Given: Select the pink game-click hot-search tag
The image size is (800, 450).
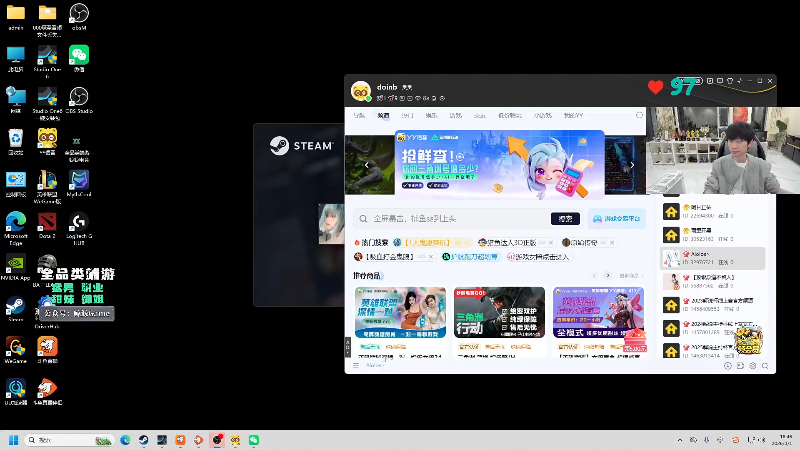Looking at the screenshot, I should [542, 257].
